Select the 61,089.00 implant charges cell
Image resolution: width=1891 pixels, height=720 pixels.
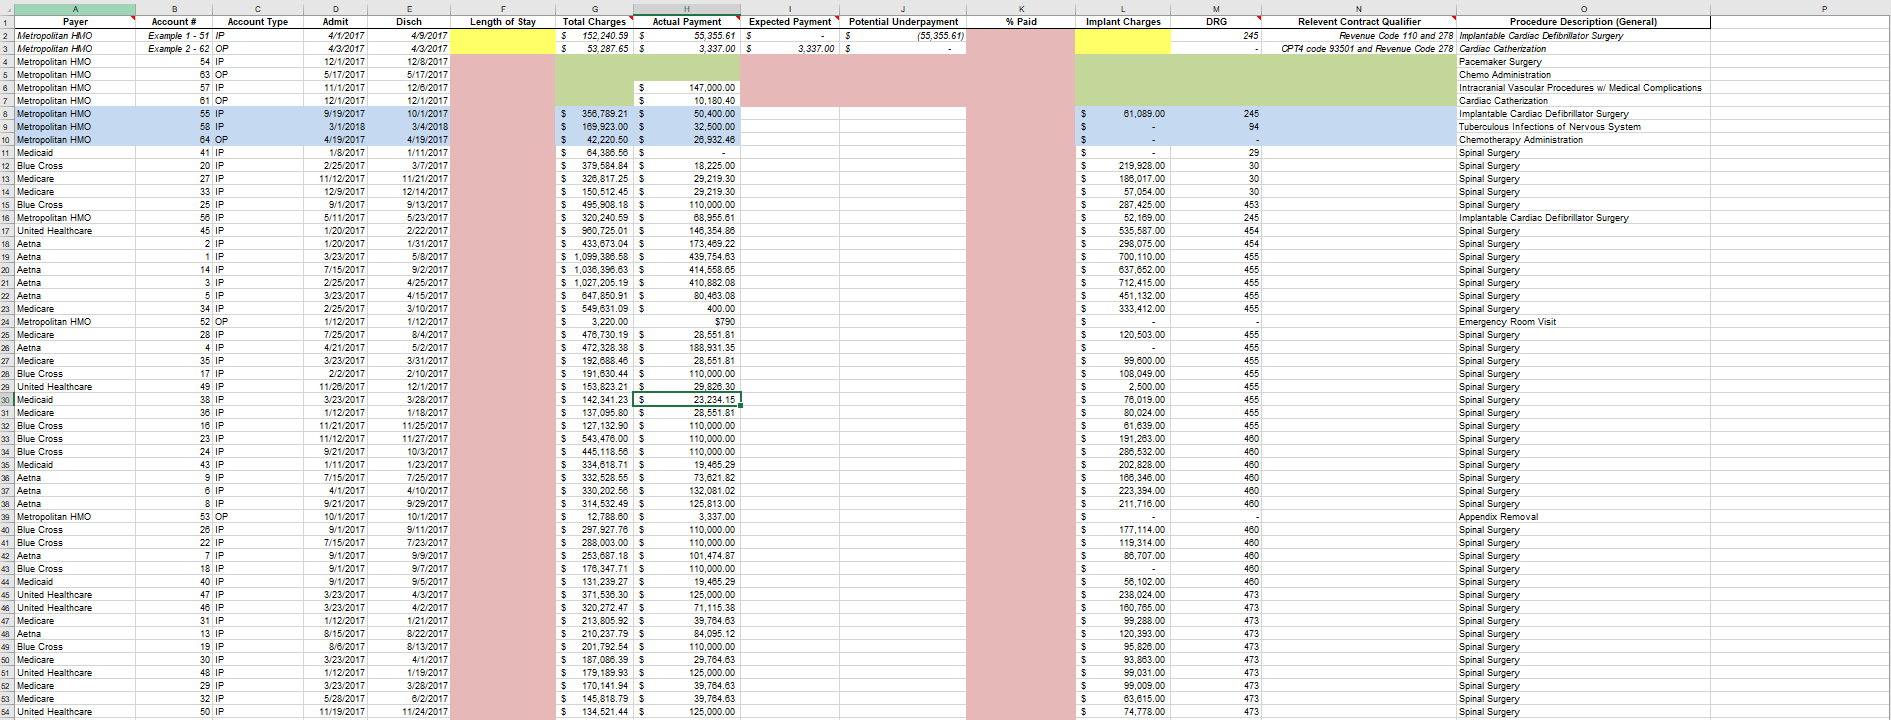pyautogui.click(x=1123, y=114)
